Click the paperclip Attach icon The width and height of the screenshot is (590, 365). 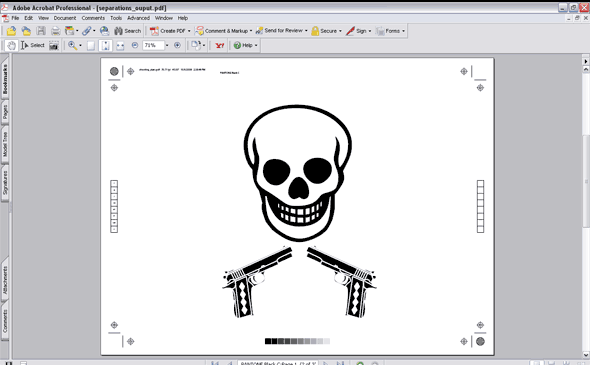pyautogui.click(x=87, y=31)
